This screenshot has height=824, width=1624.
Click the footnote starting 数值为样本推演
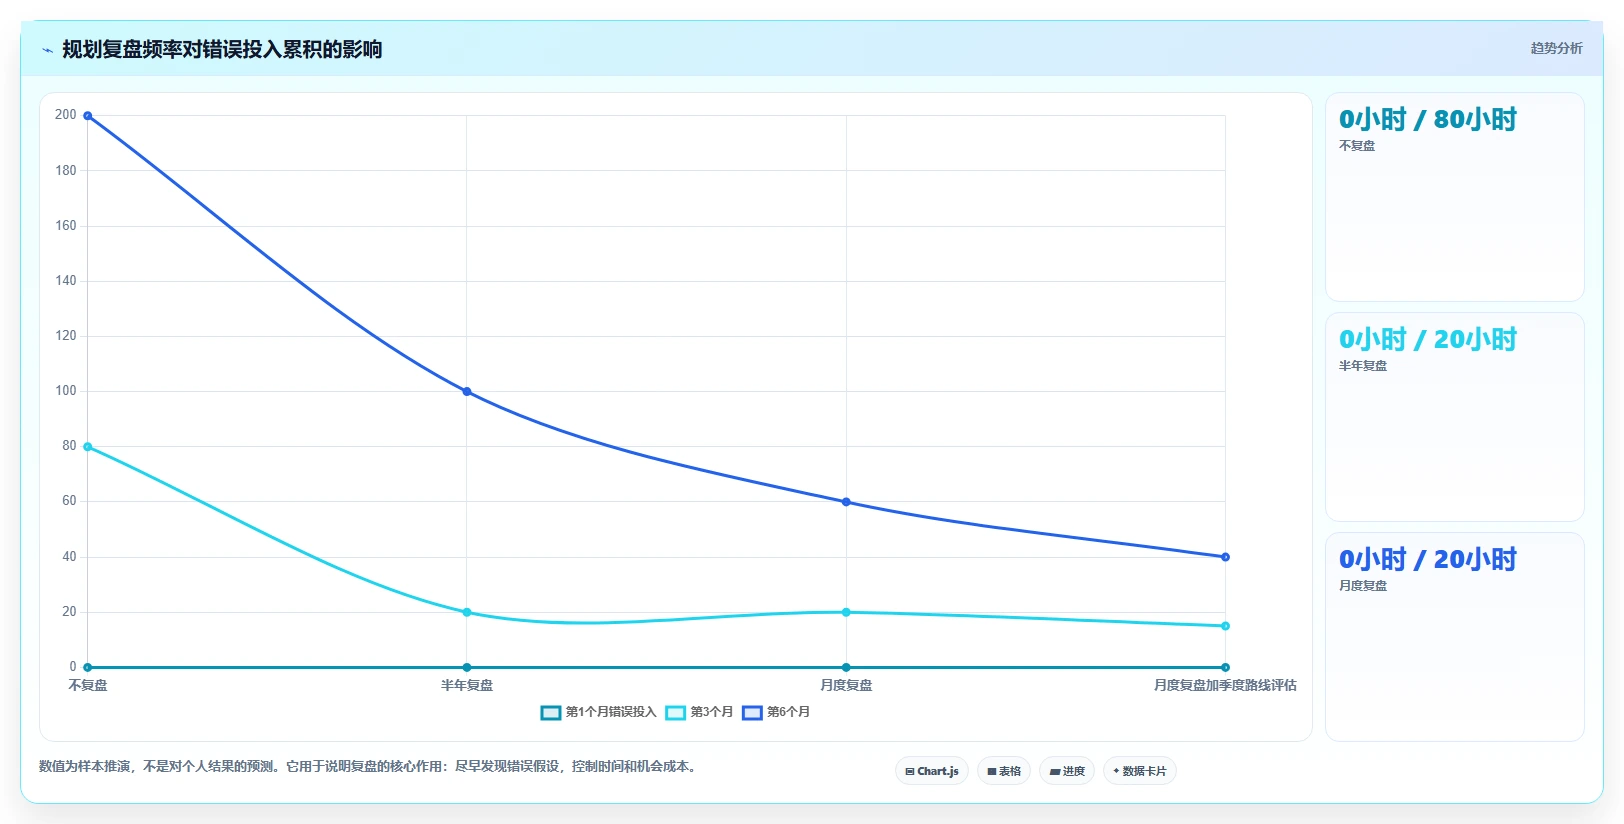[369, 767]
